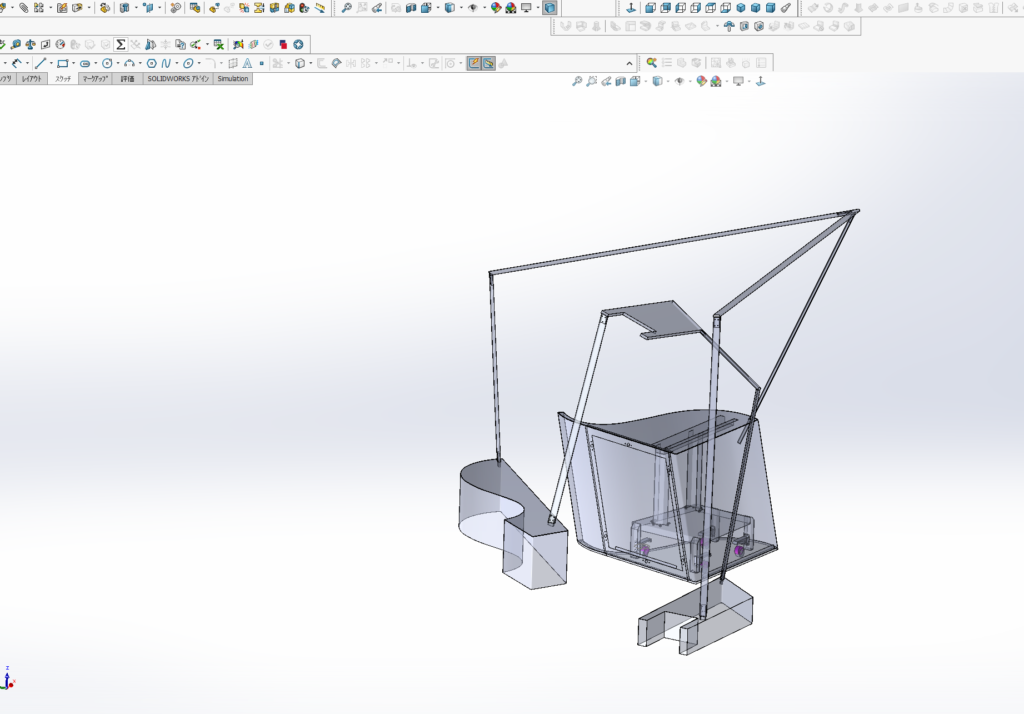The image size is (1024, 714).
Task: Expand the Hide/Show Items eye dropdown in viewport
Action: click(x=688, y=81)
